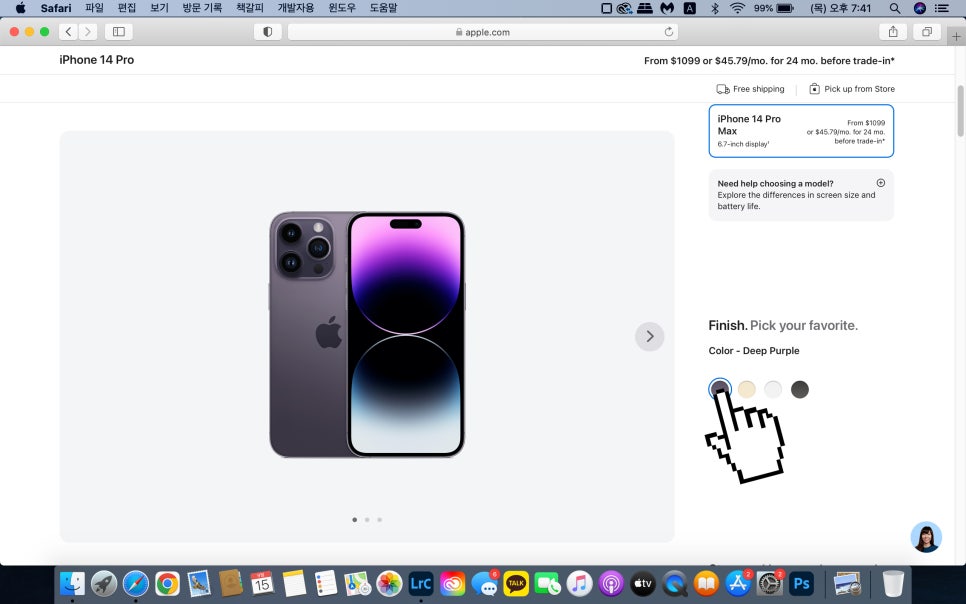This screenshot has height=604, width=966.
Task: Click the page vertical scrollbar
Action: 960,111
